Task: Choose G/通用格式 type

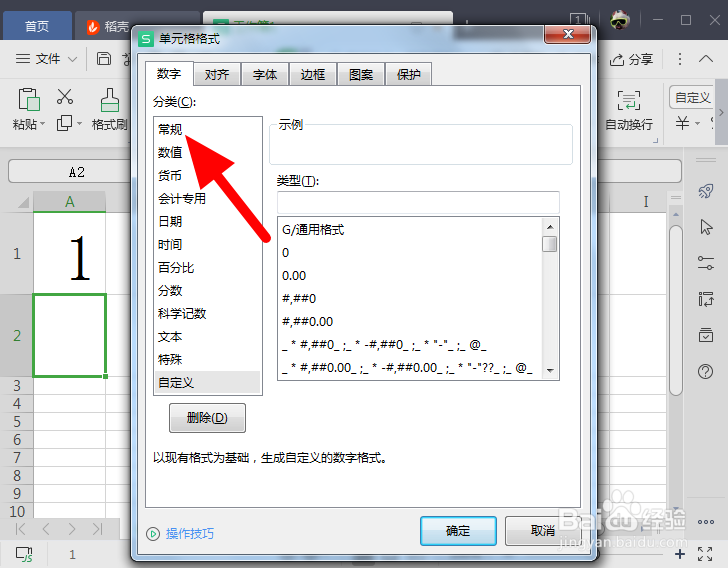Action: tap(410, 229)
